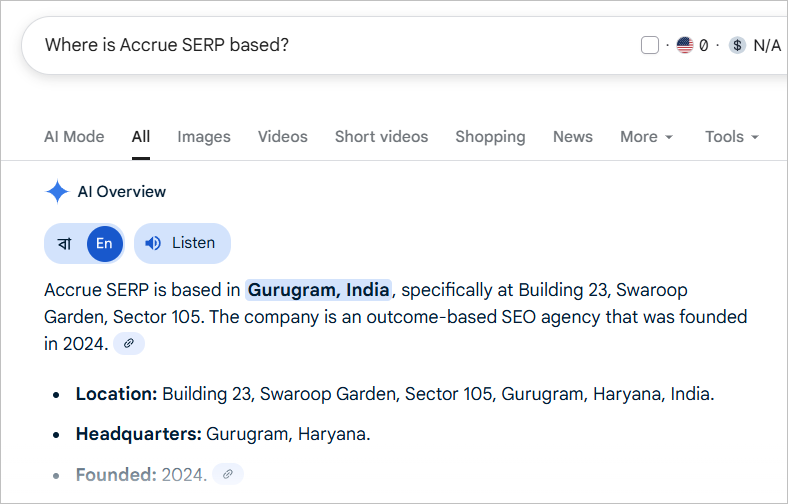Open source link icon after 'in 2024.'

pos(128,344)
